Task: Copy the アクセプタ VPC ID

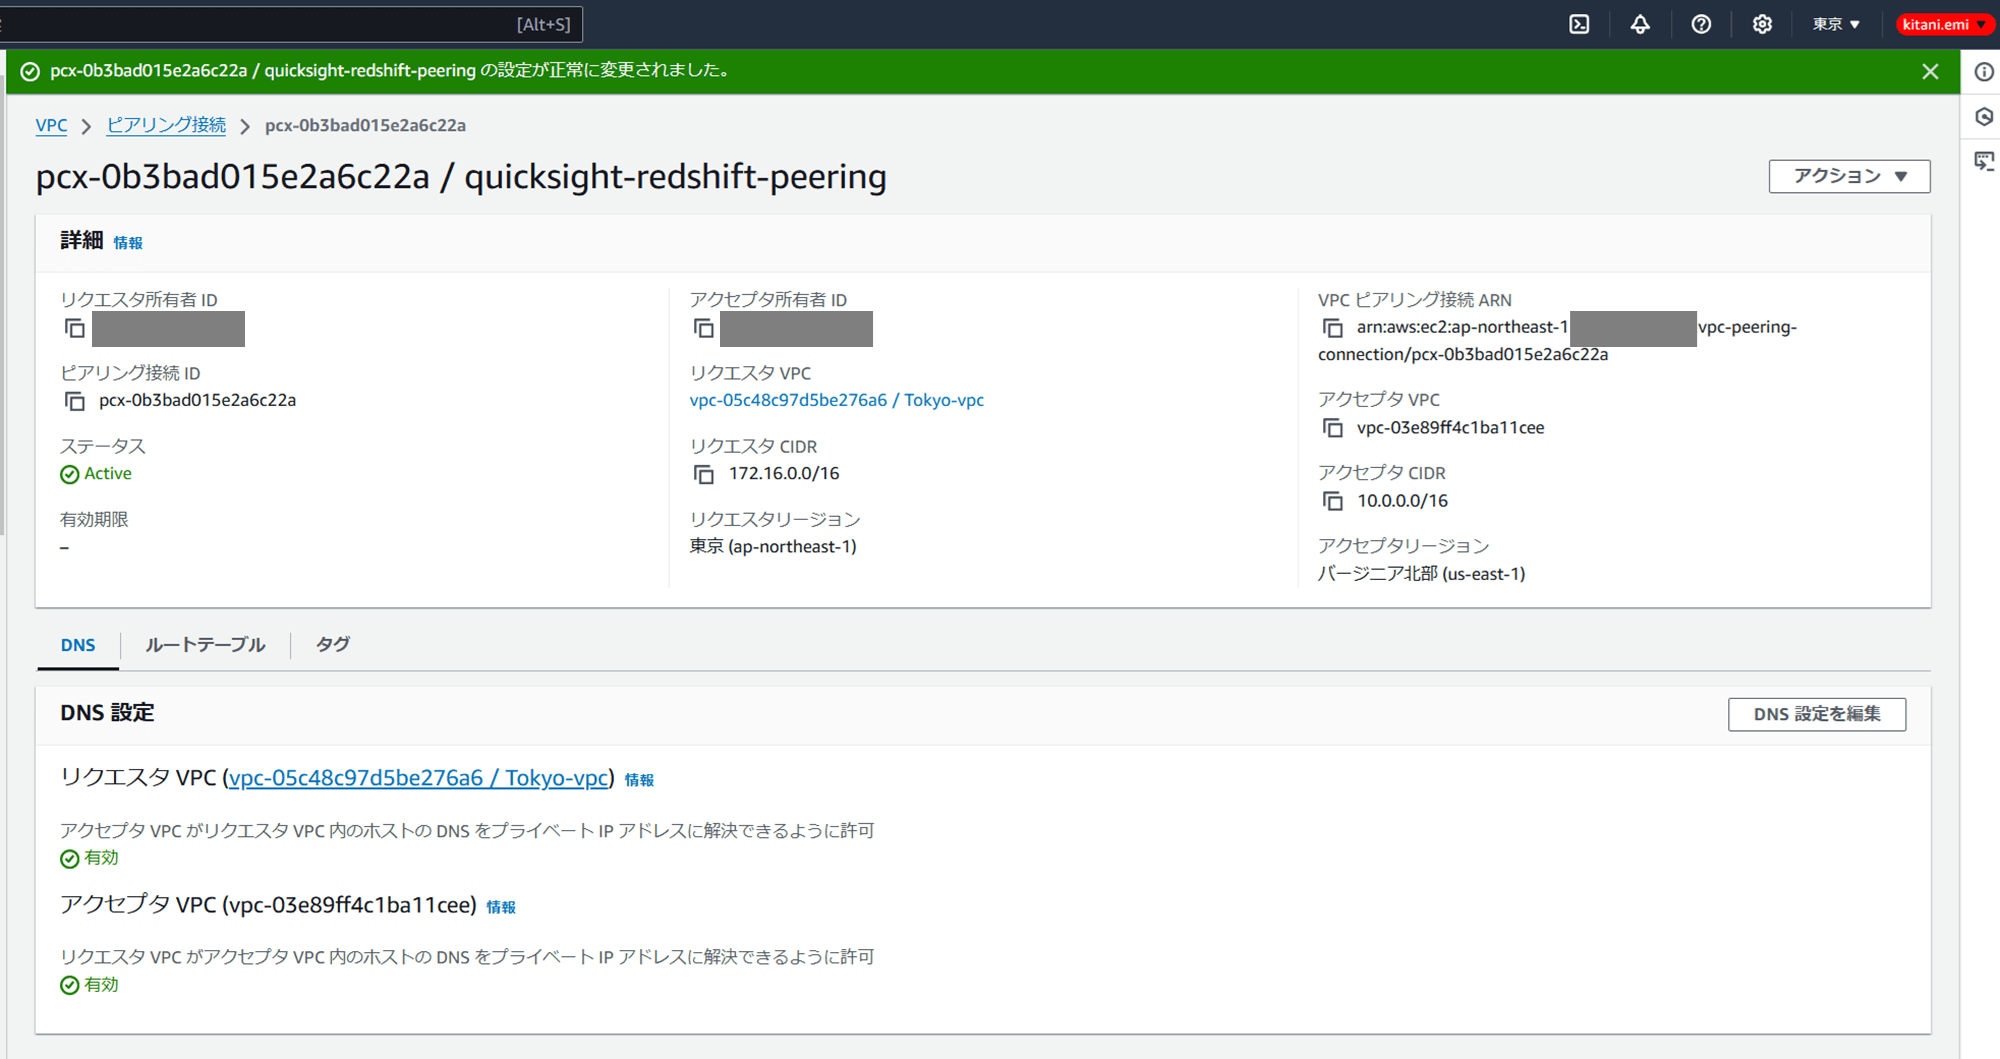Action: [1332, 428]
